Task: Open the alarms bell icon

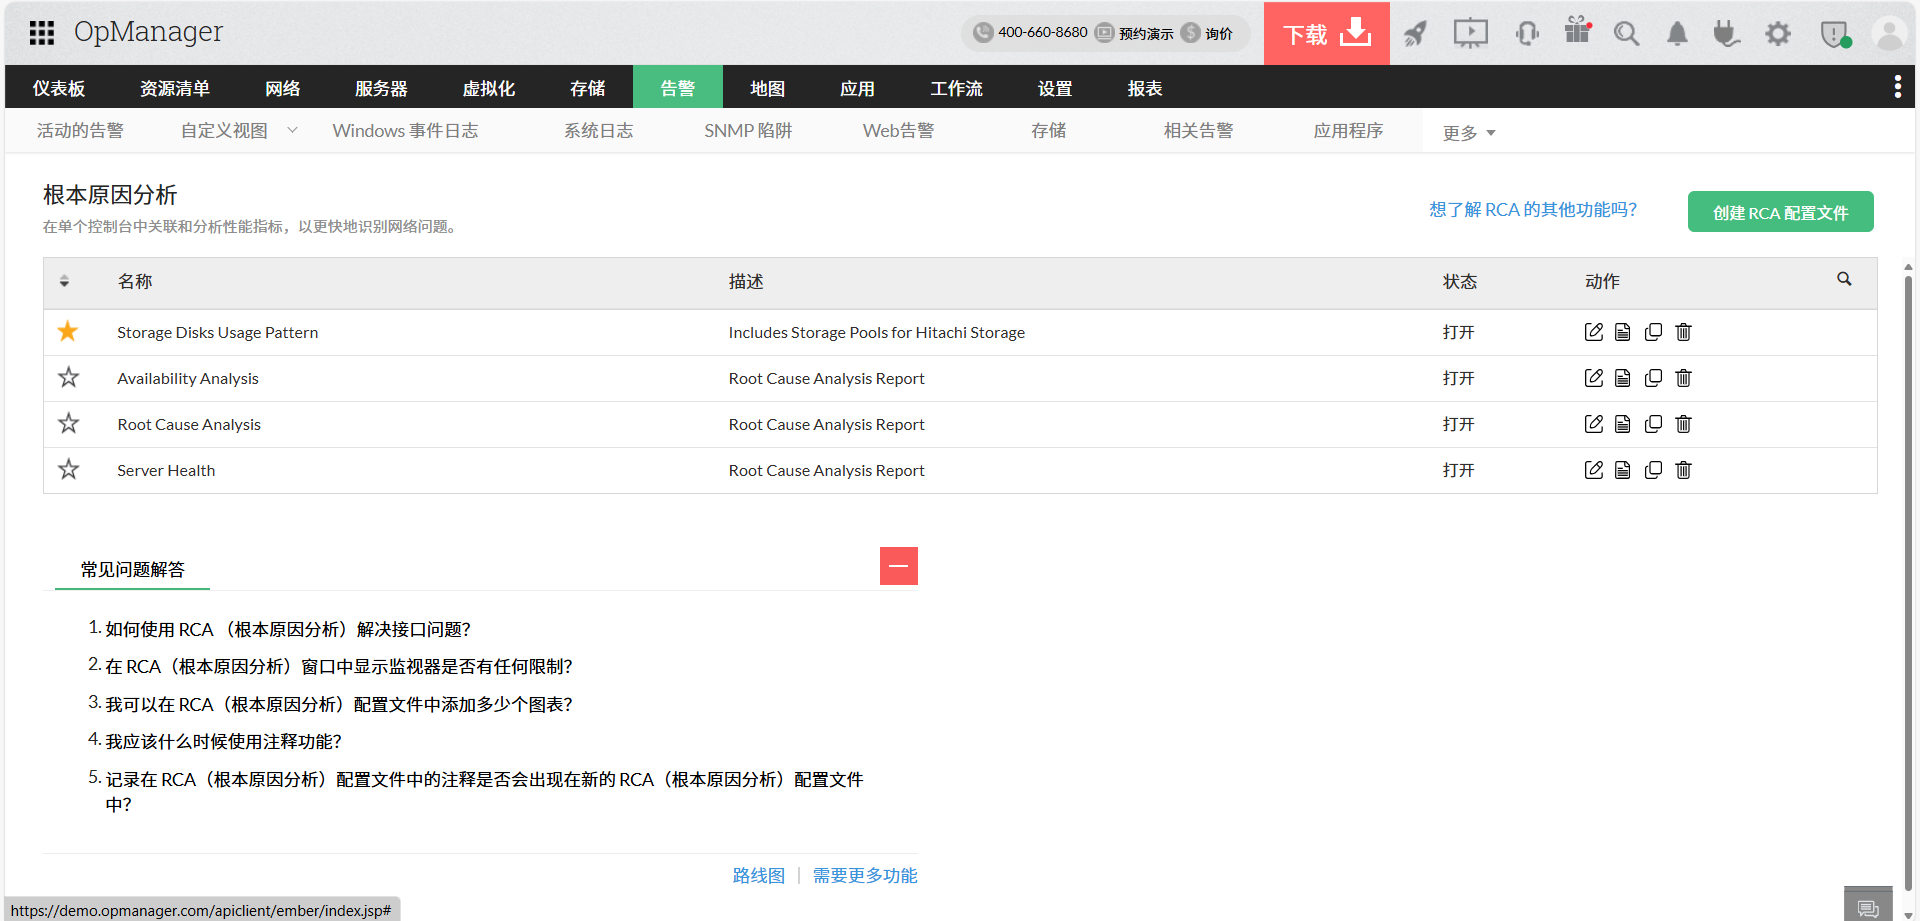Action: click(1677, 34)
